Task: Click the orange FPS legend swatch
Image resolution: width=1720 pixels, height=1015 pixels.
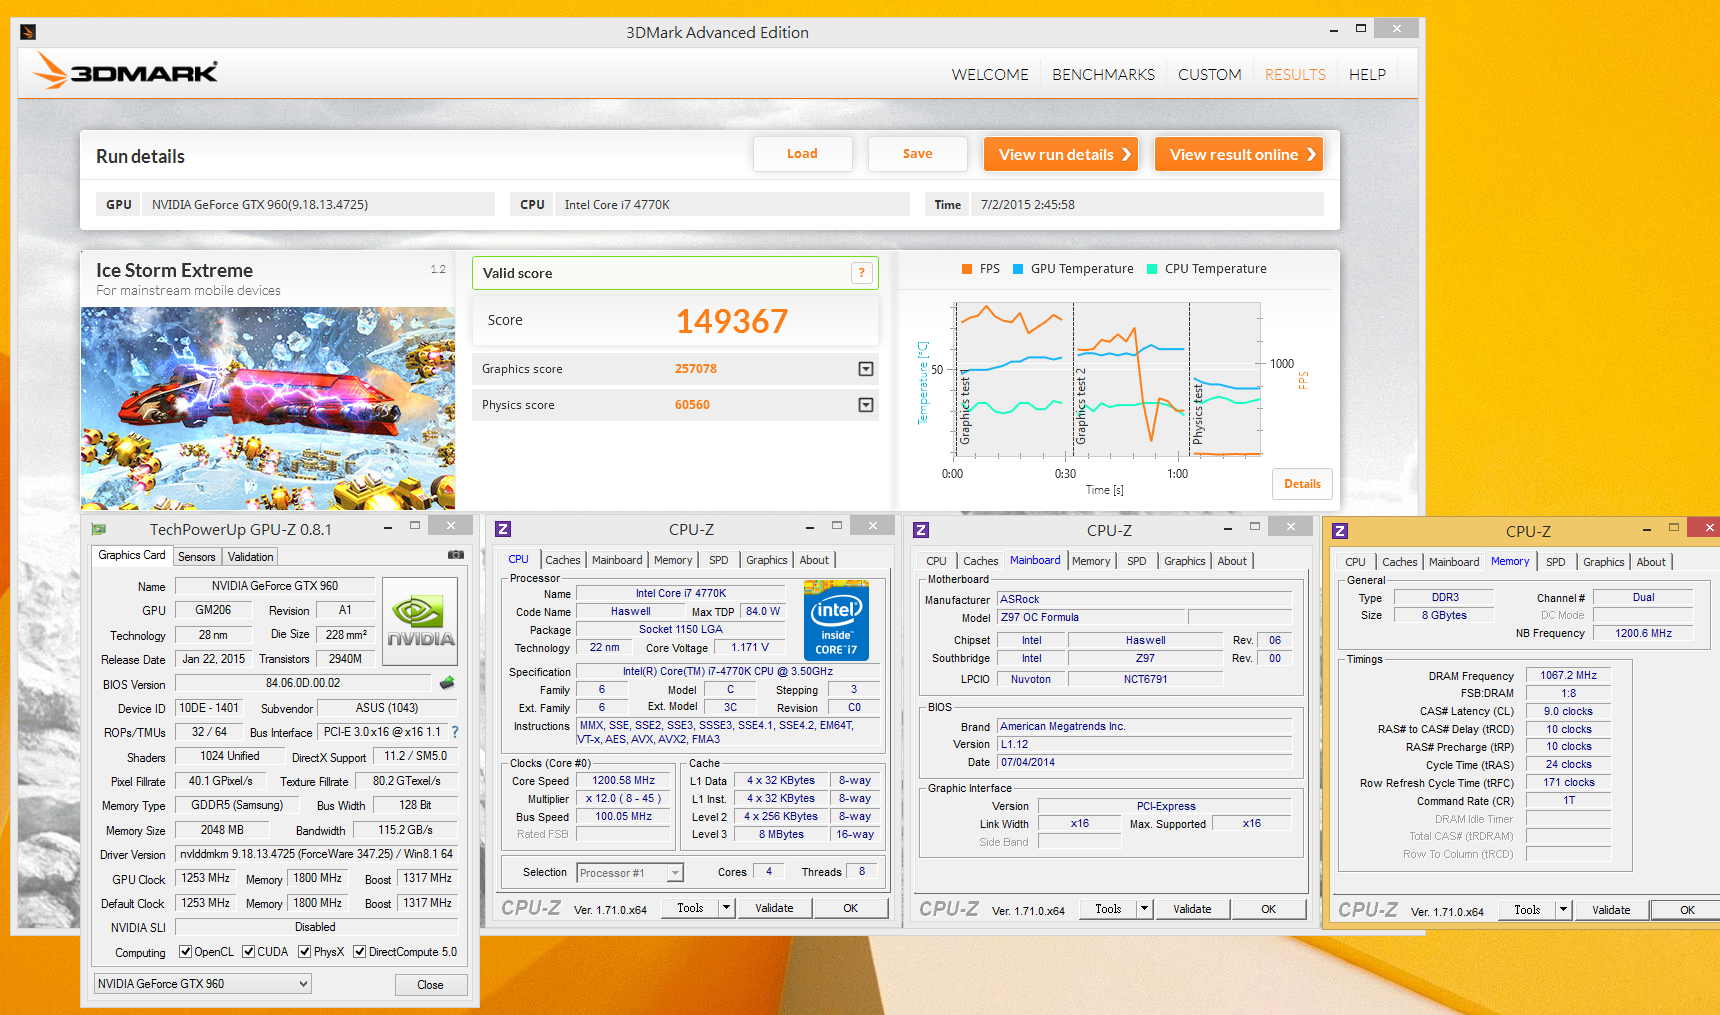Action: pos(967,269)
